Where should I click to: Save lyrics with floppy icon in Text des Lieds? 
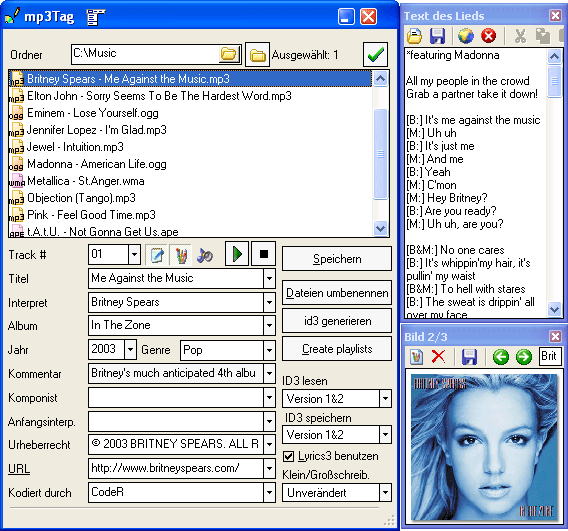[437, 36]
